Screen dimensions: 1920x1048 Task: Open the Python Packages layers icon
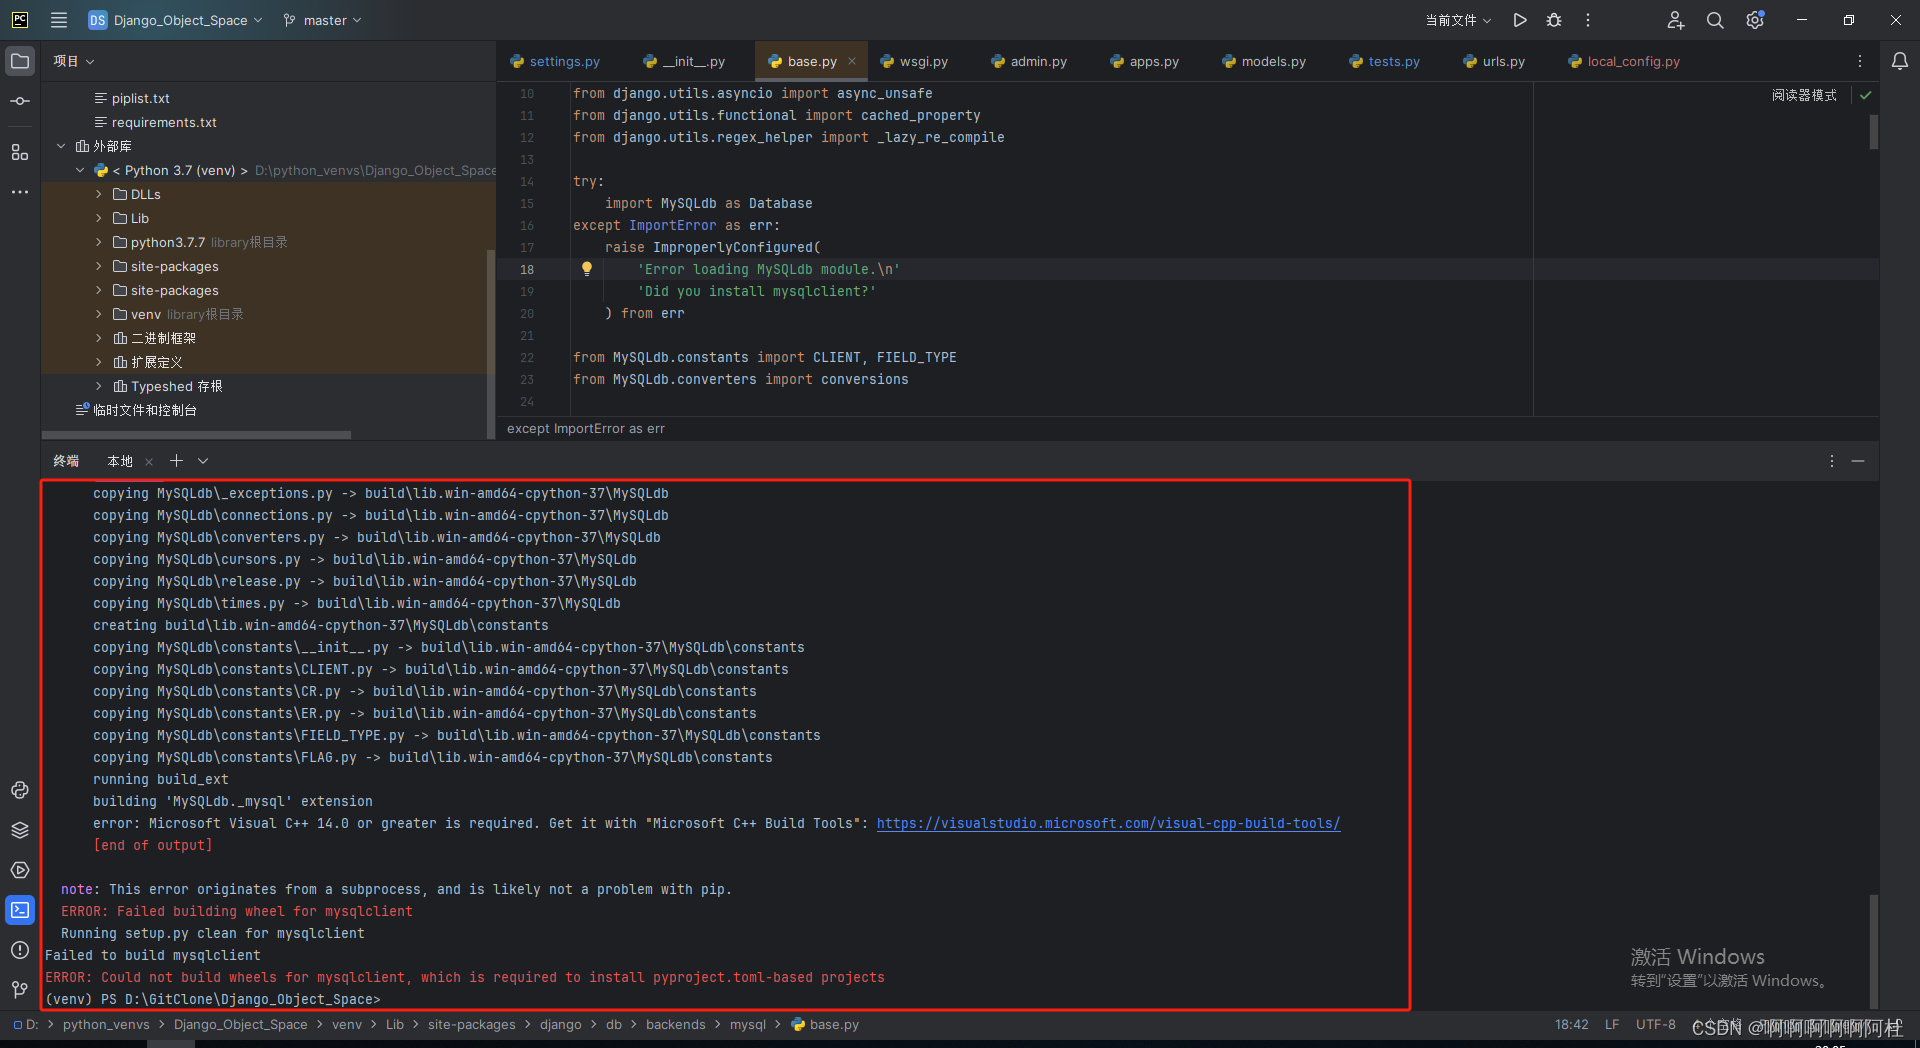click(x=20, y=830)
